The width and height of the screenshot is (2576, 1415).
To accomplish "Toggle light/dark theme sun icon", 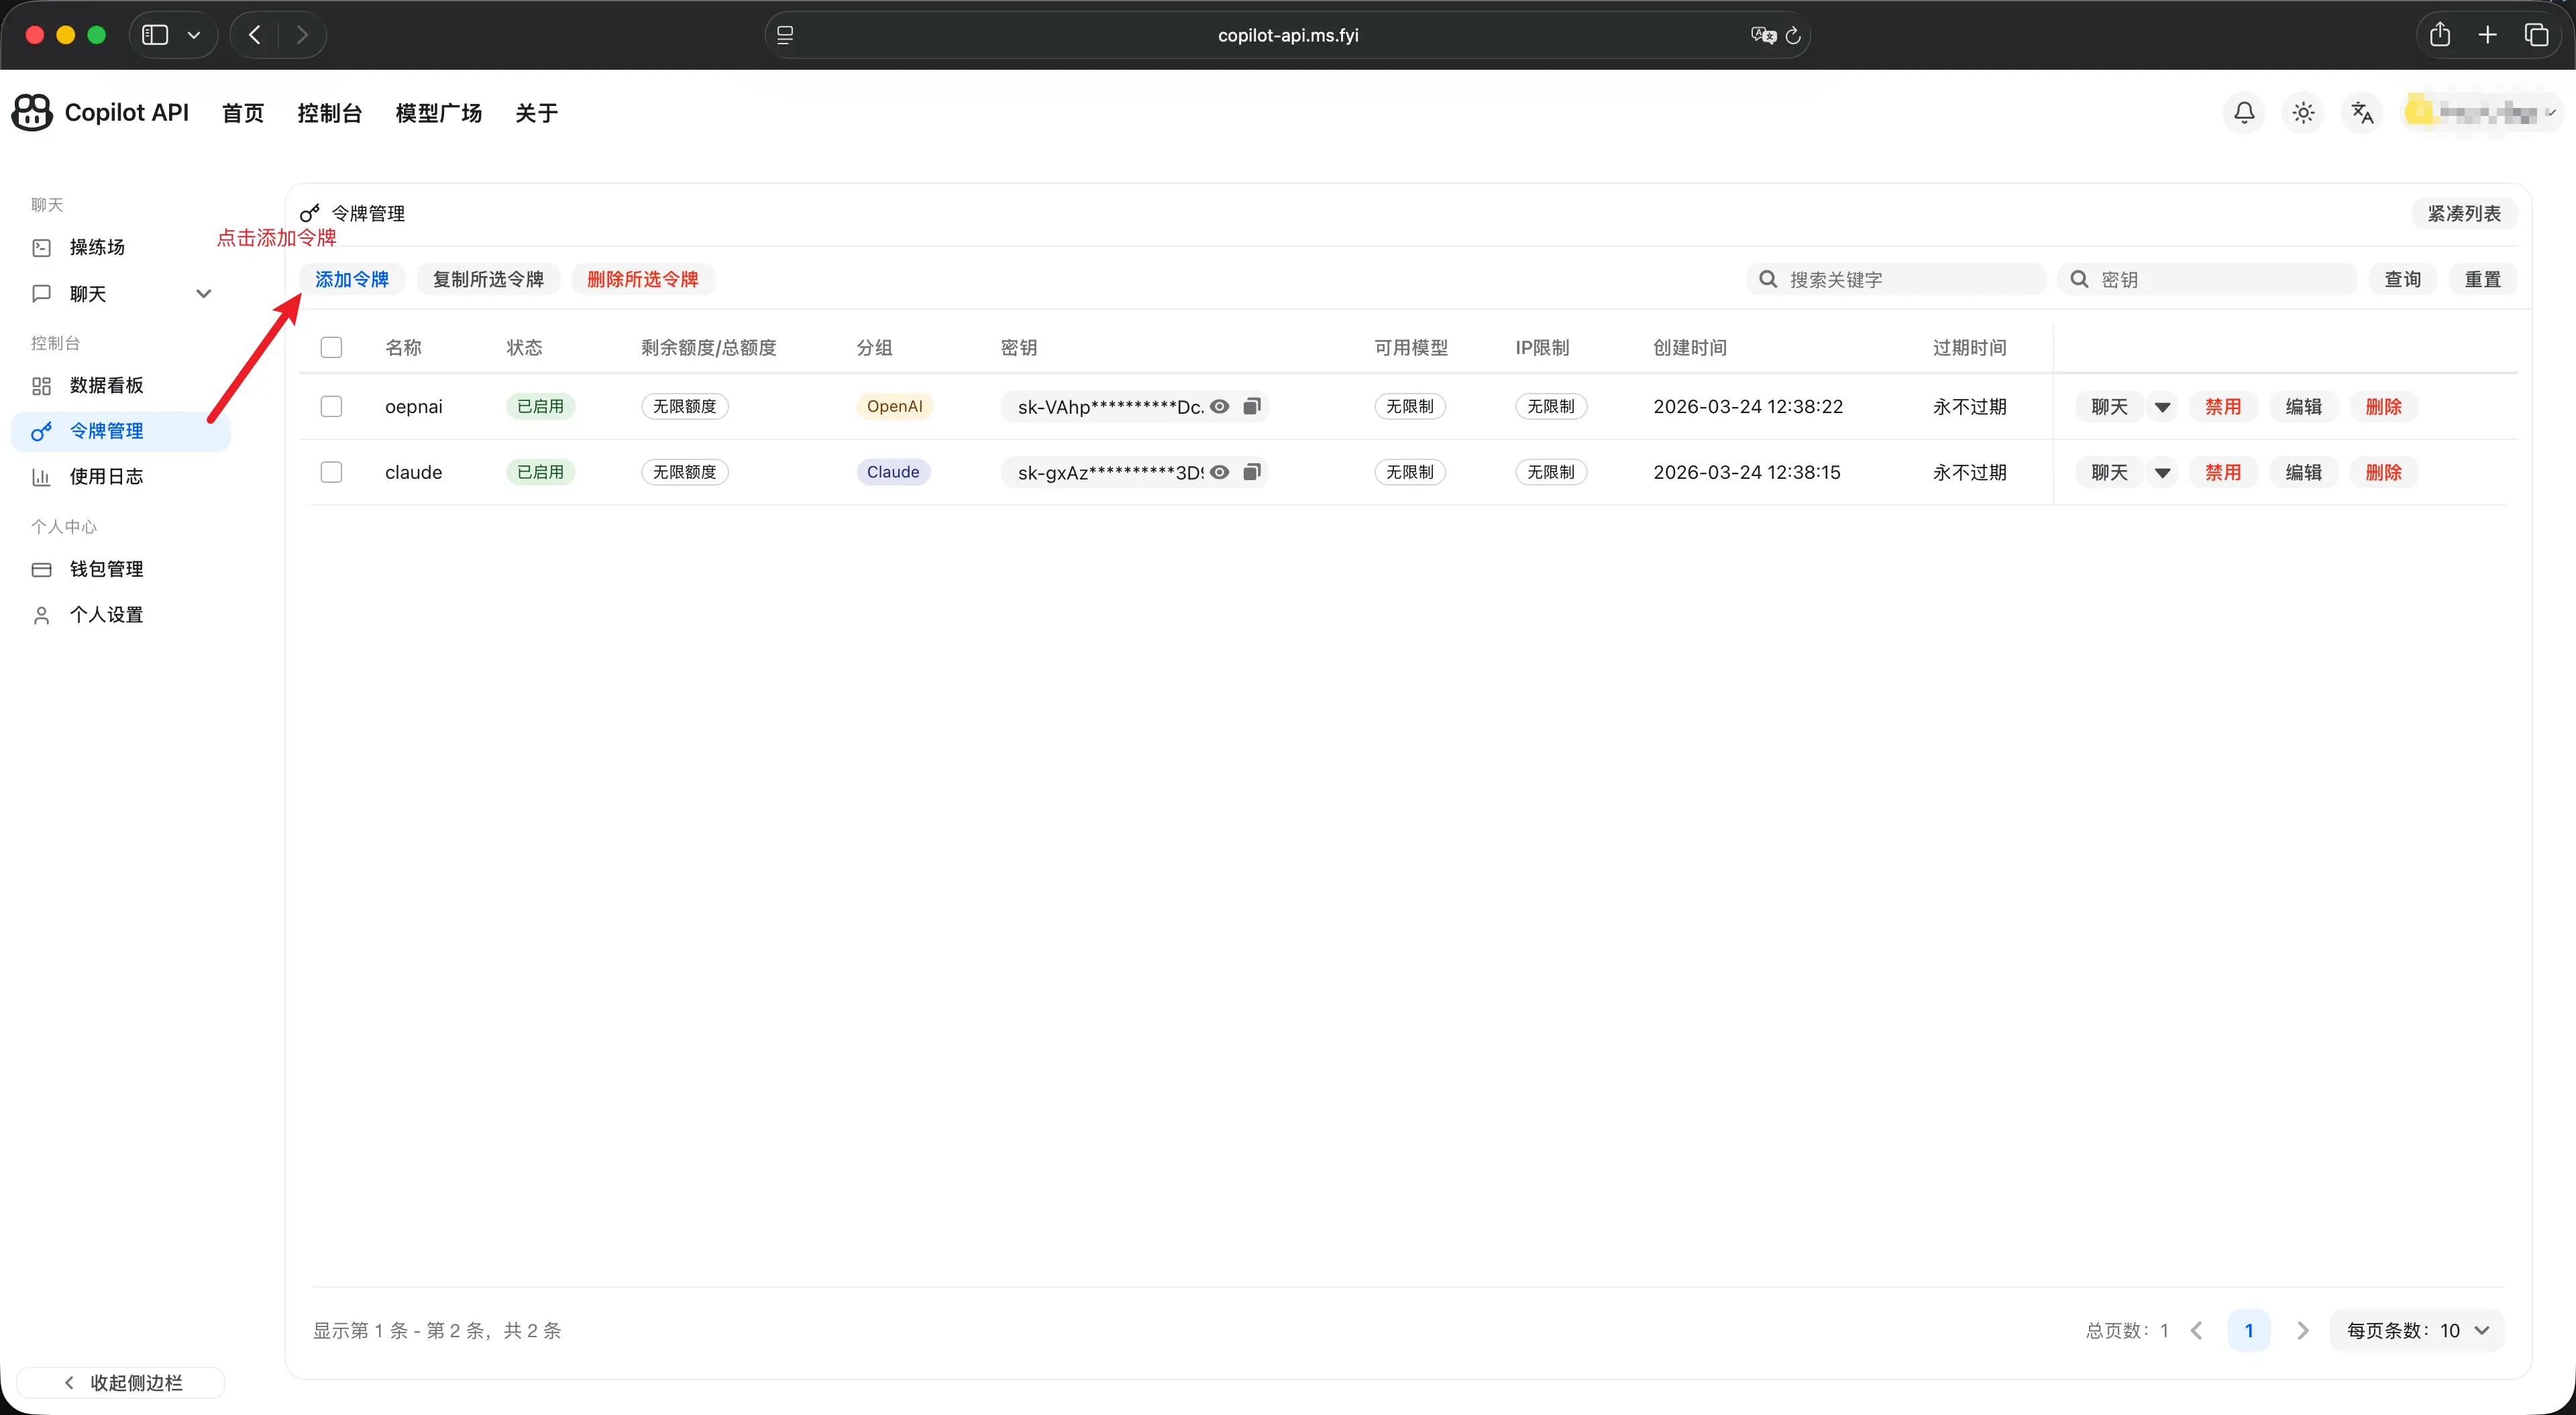I will coord(2303,113).
